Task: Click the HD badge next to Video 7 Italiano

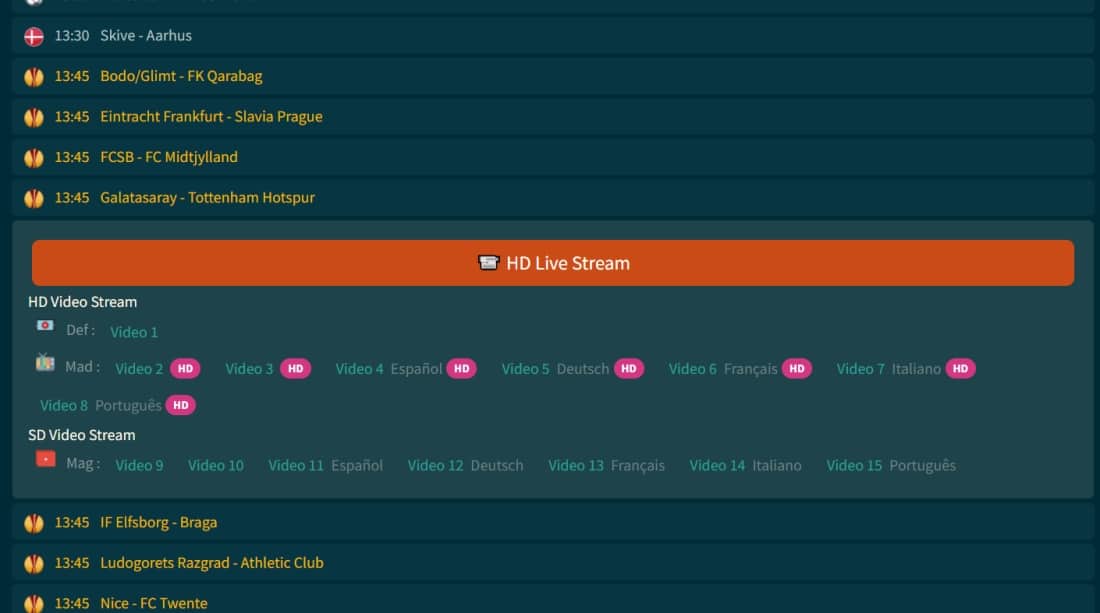Action: [x=960, y=369]
